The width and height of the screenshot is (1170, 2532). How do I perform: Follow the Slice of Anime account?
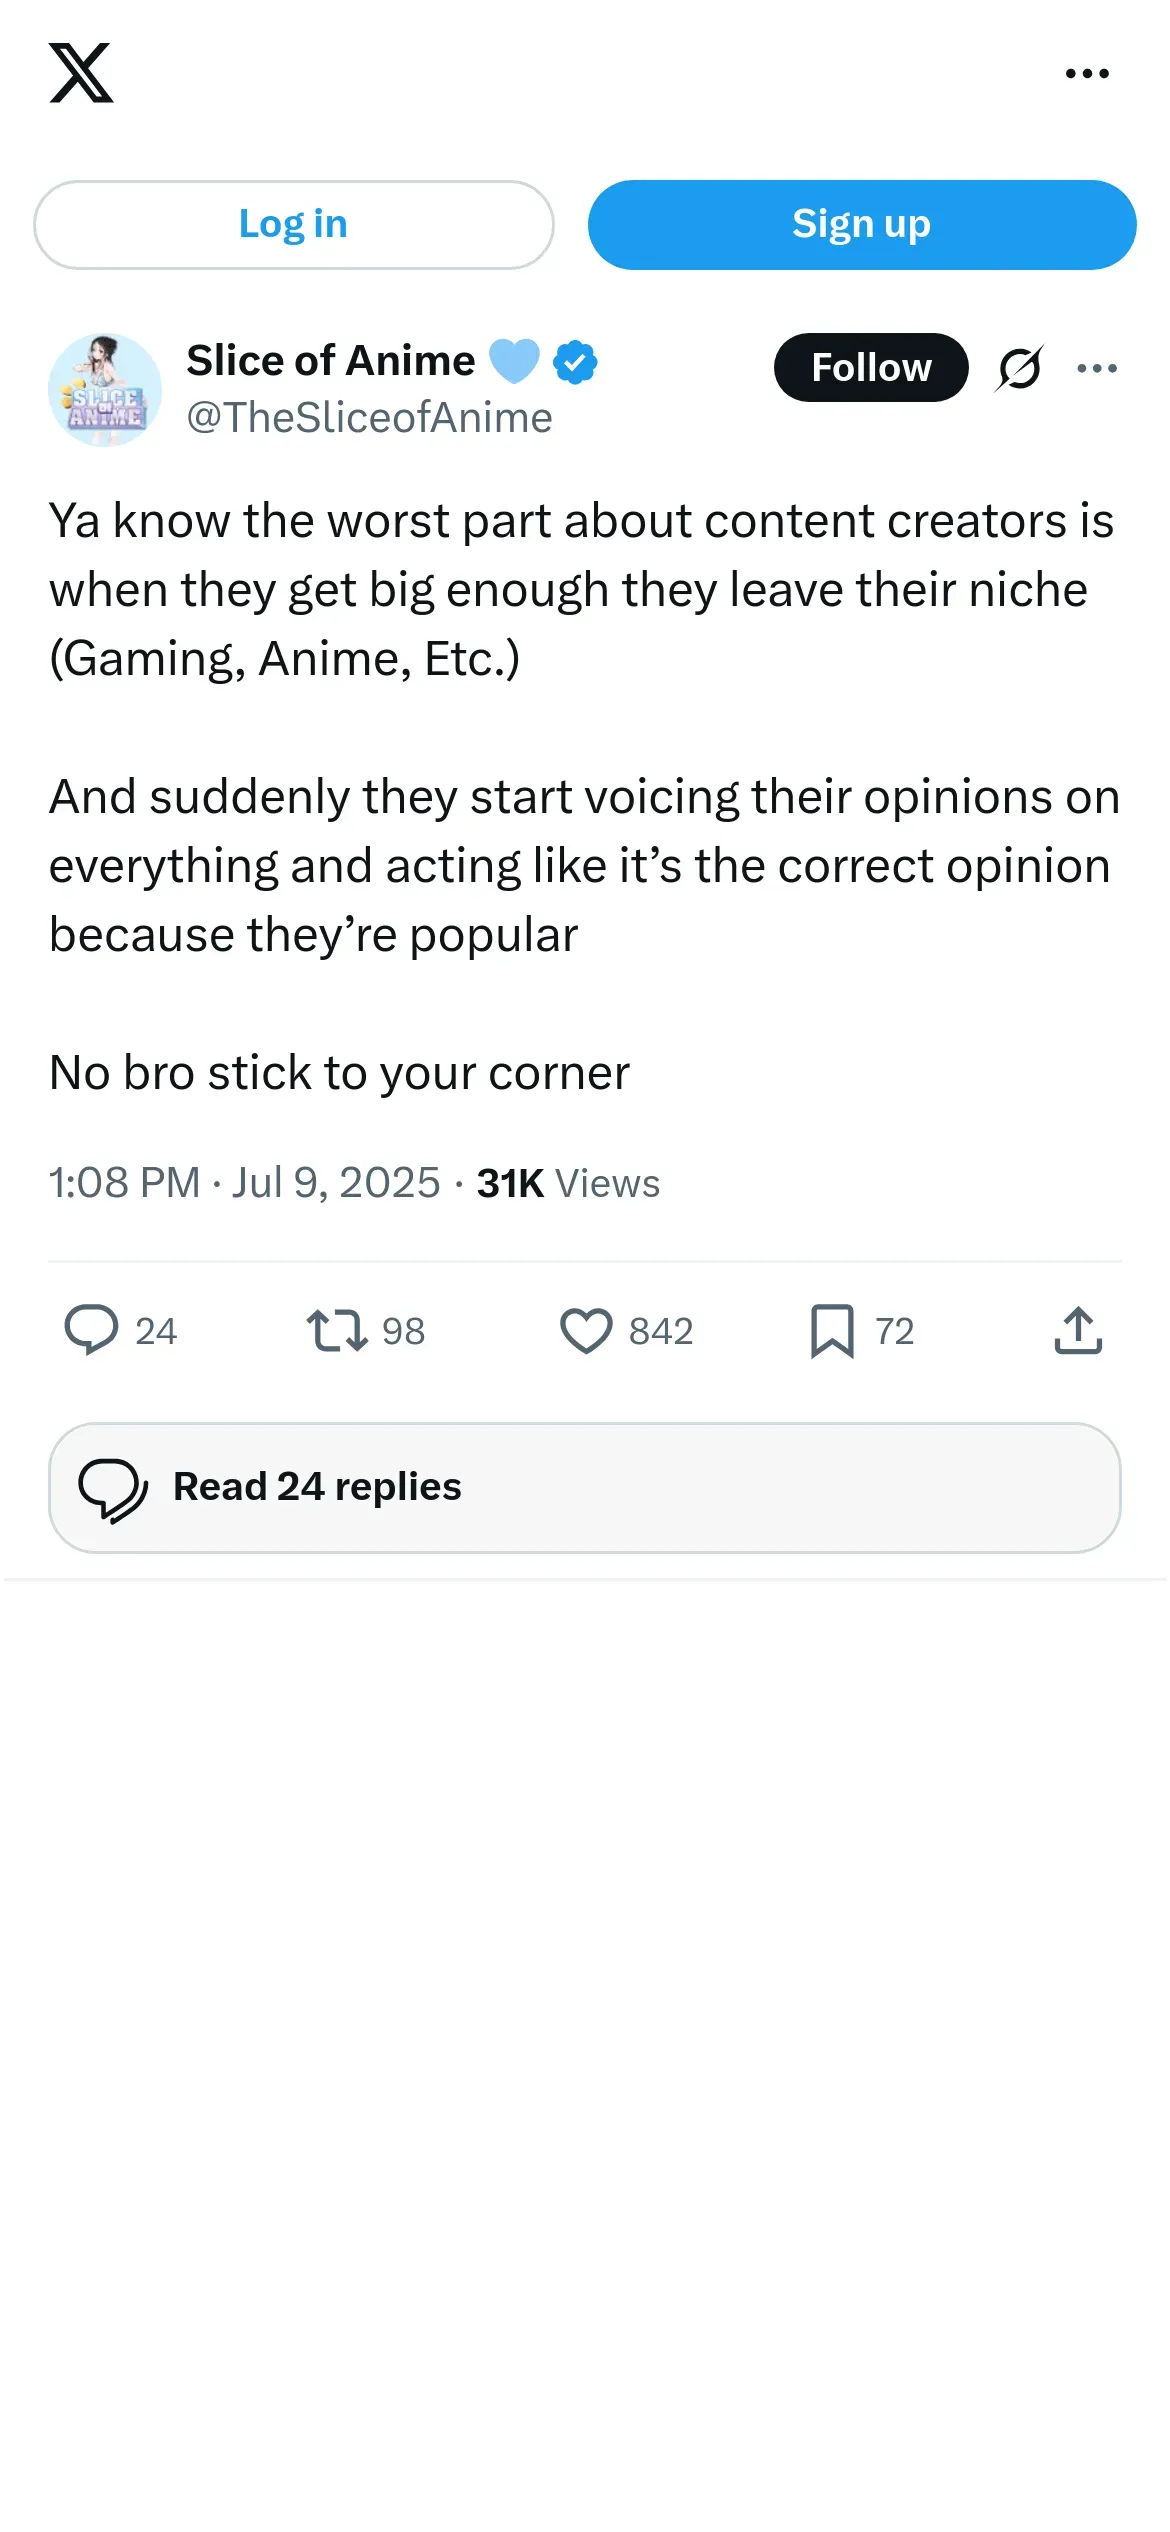coord(871,367)
